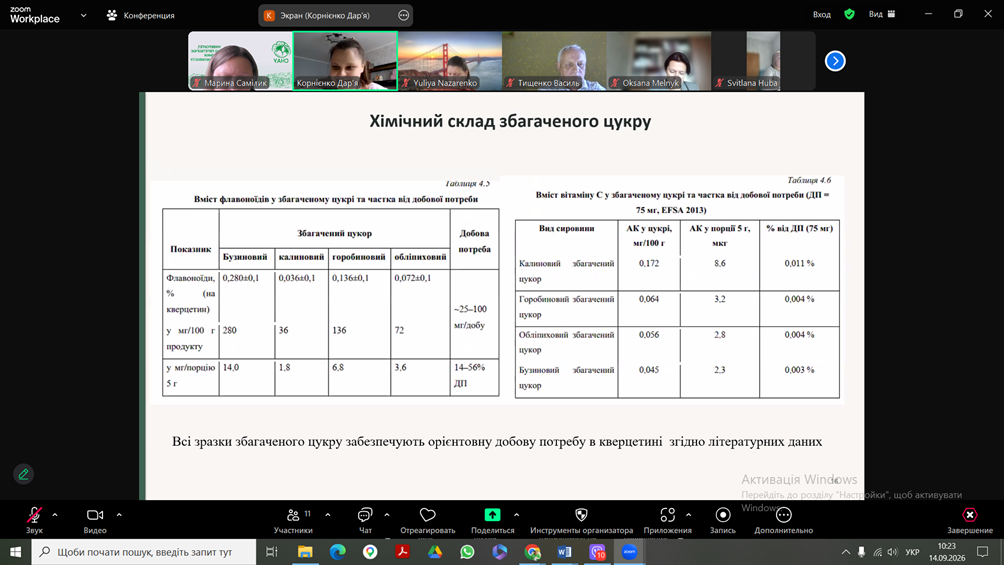Open the Вид view menu
1004x565 pixels.
(882, 14)
